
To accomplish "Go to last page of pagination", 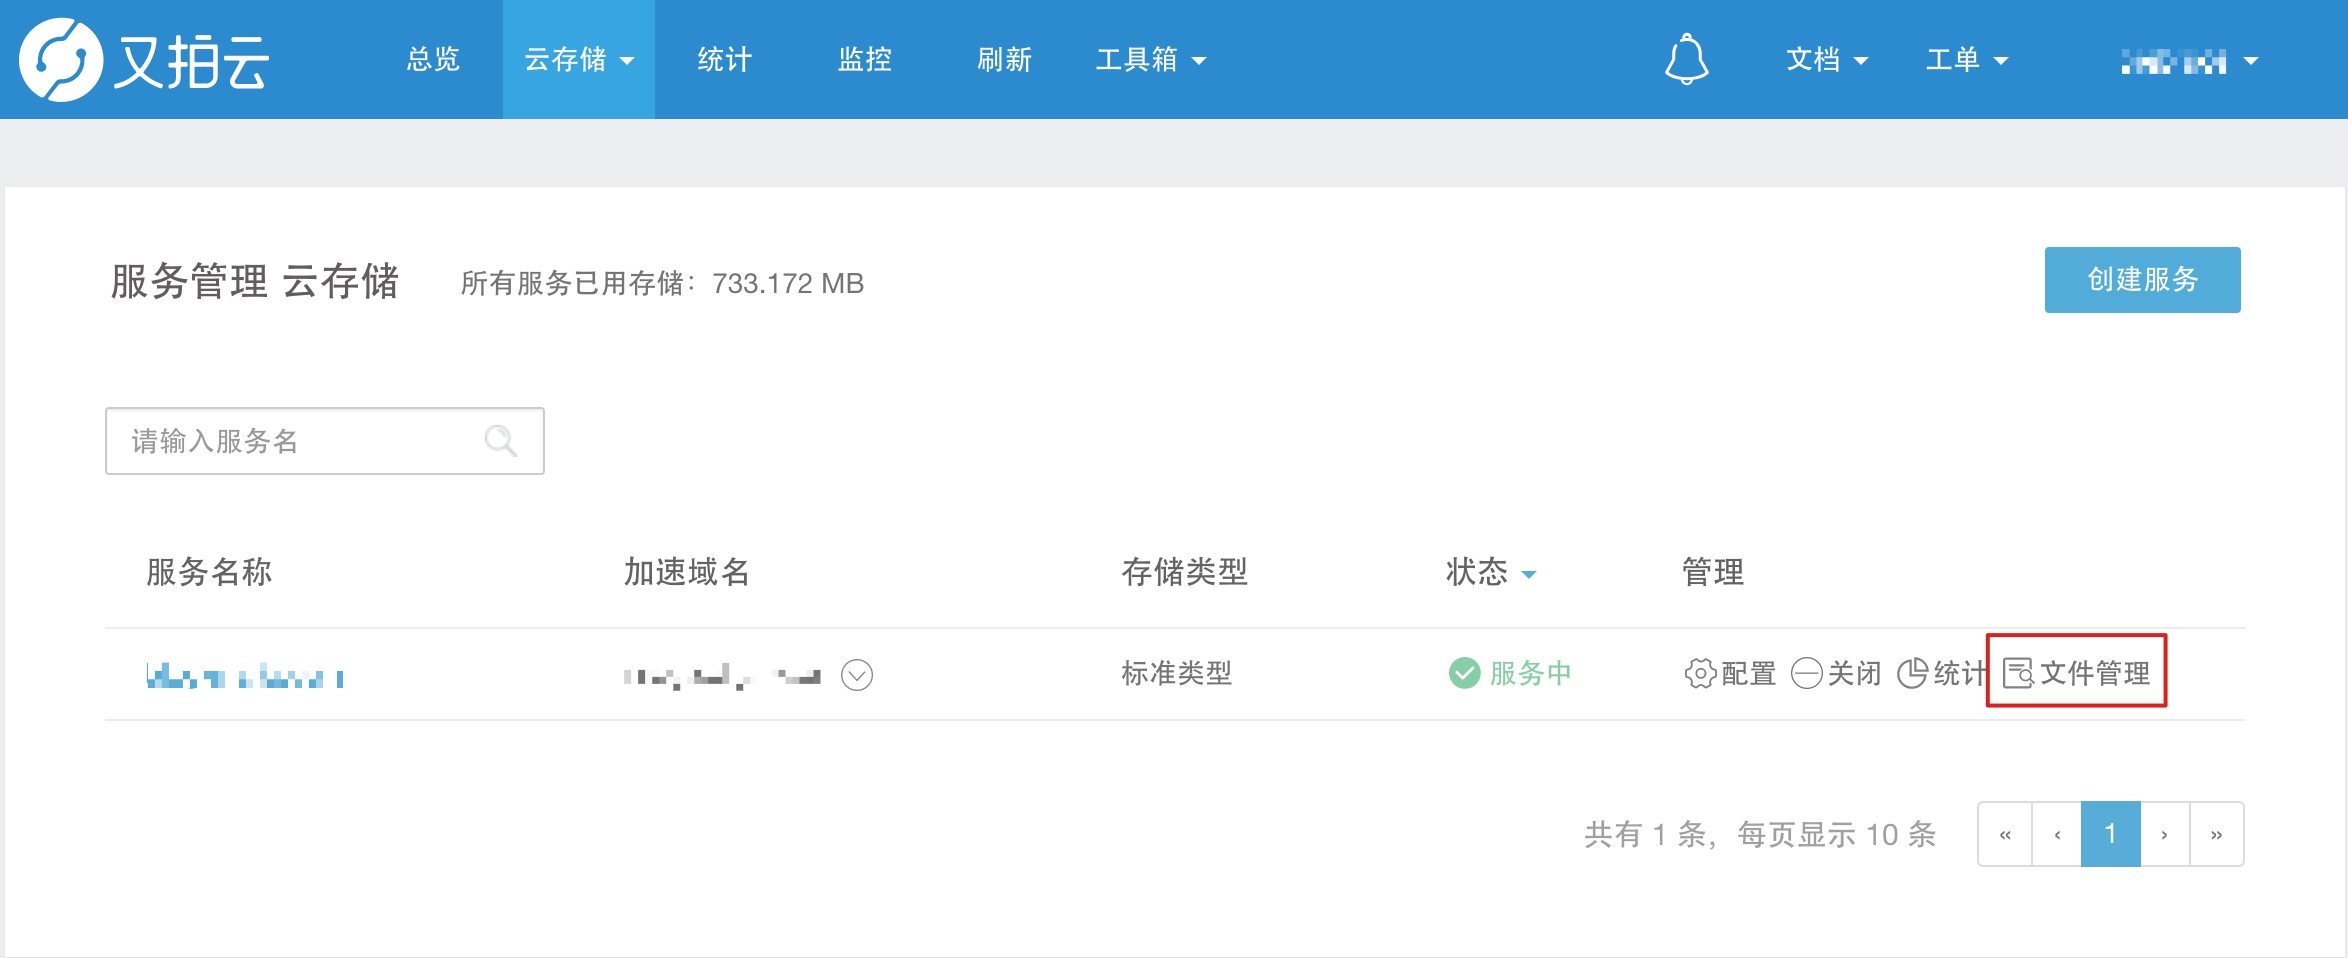I will click(x=2217, y=834).
